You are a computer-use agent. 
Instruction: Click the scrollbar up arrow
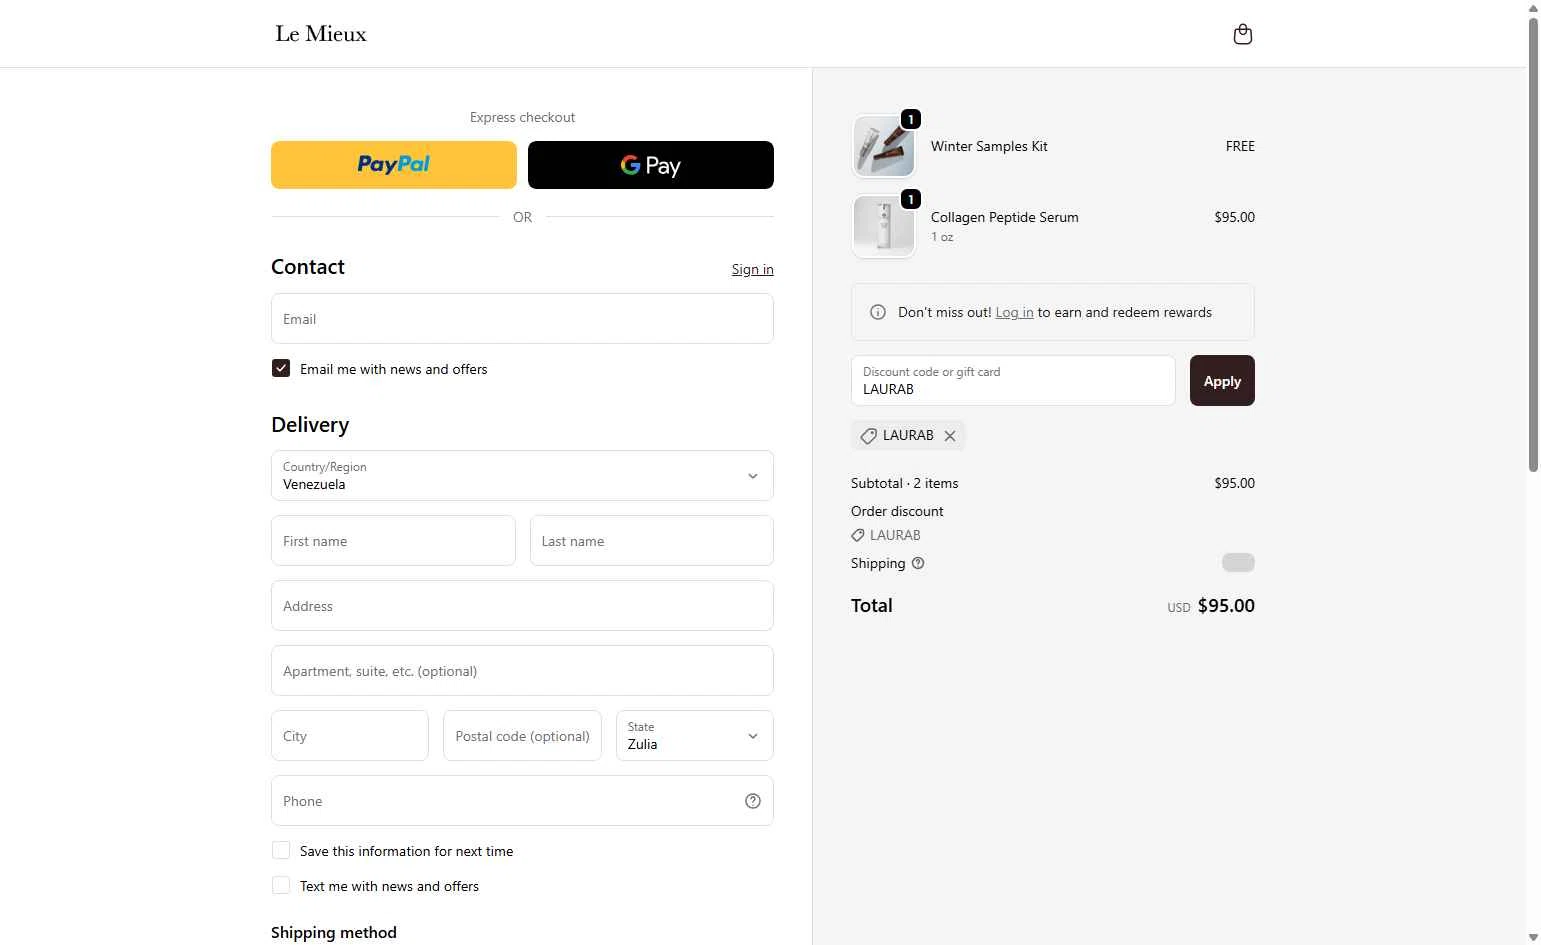pyautogui.click(x=1533, y=7)
